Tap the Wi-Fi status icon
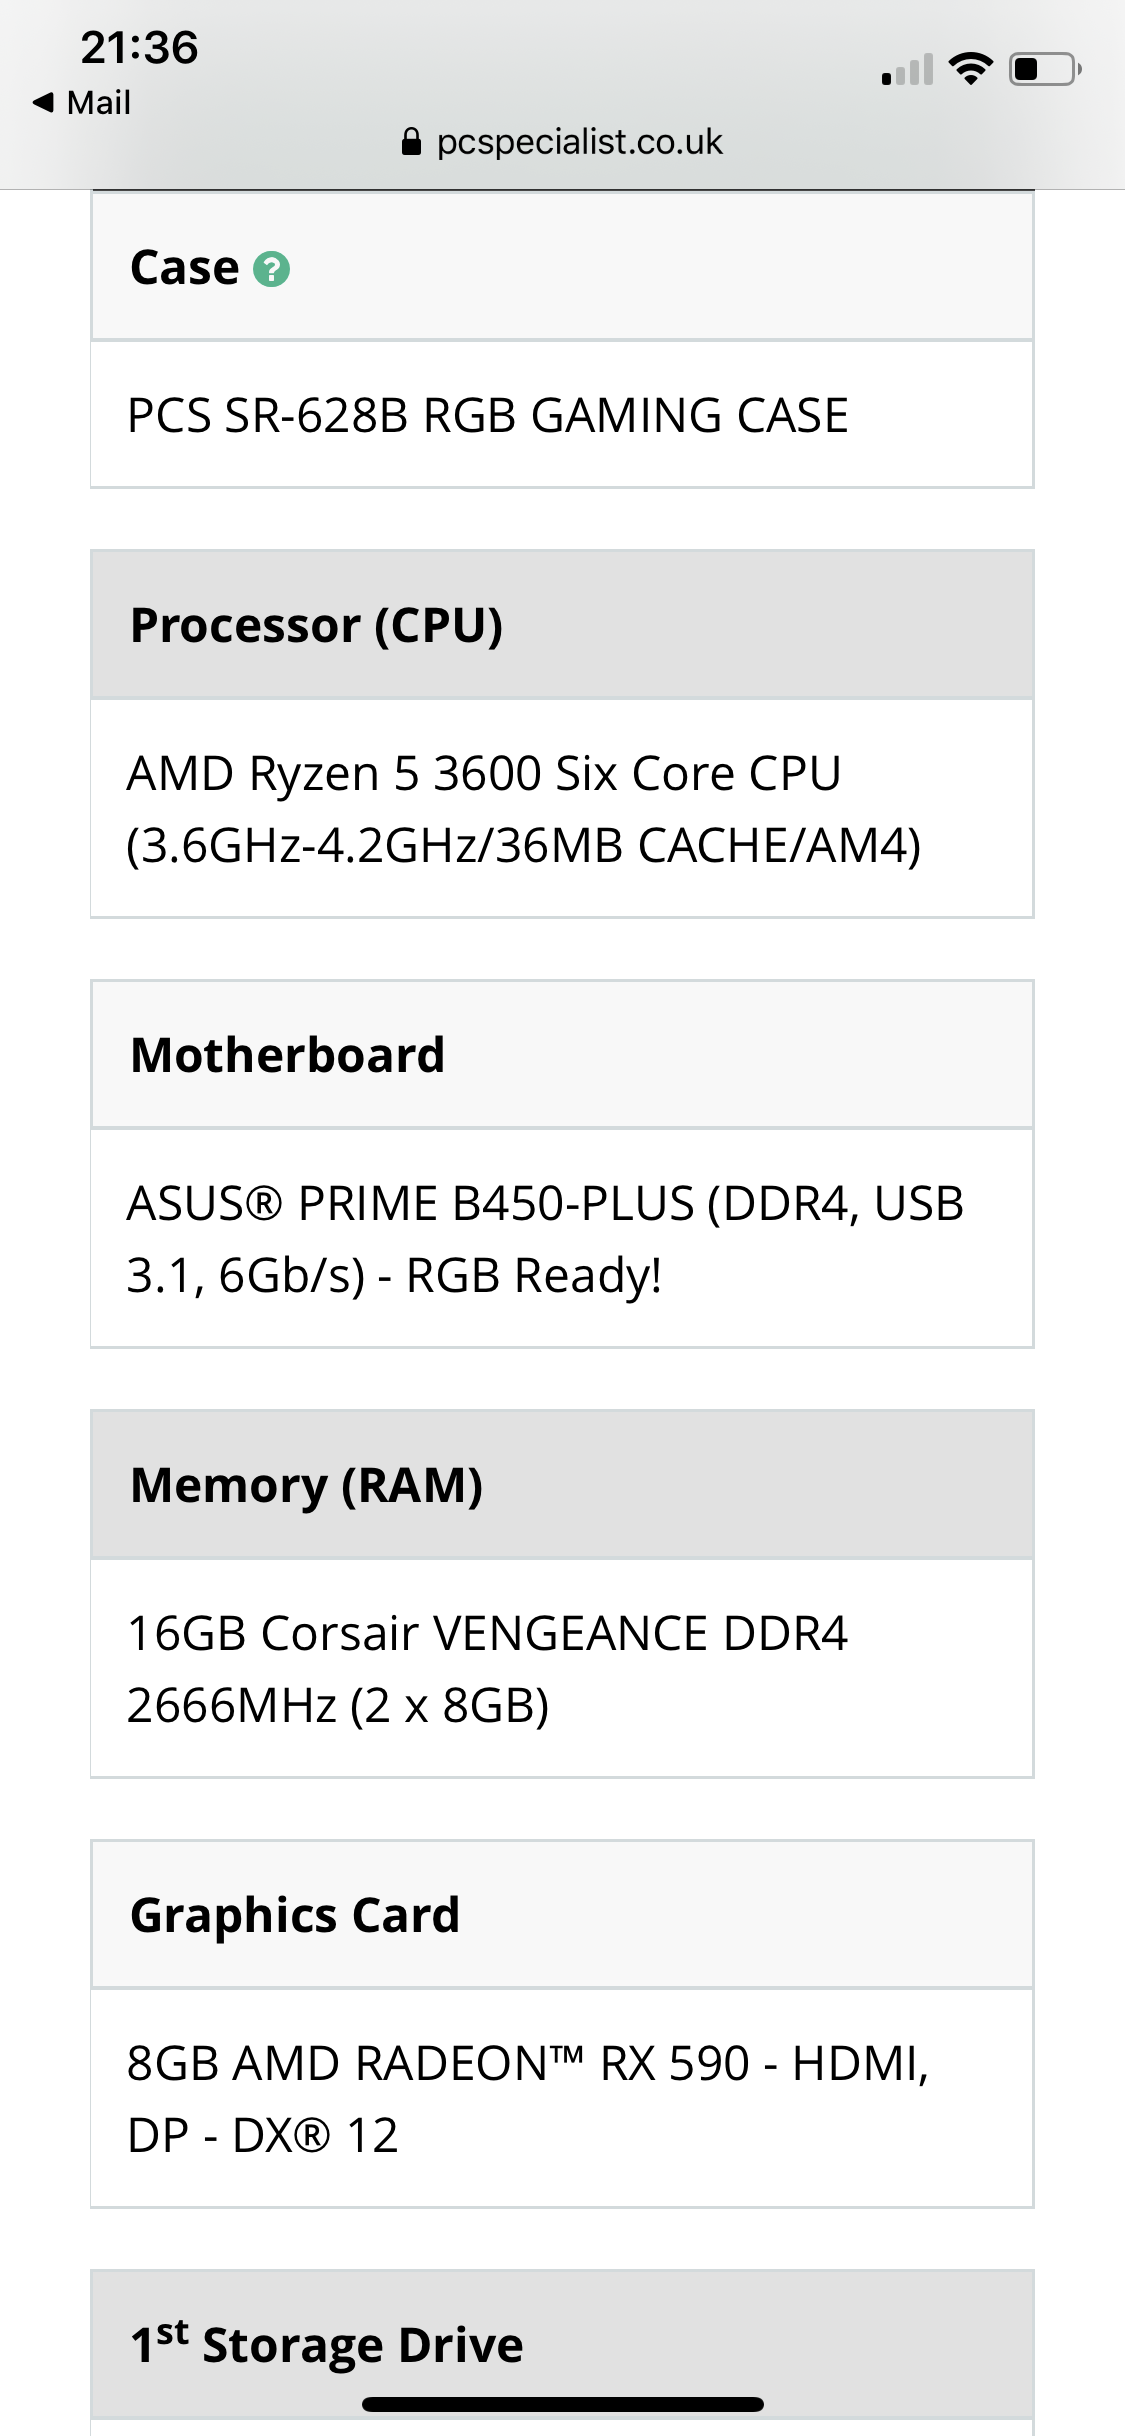This screenshot has height=2436, width=1125. click(970, 69)
